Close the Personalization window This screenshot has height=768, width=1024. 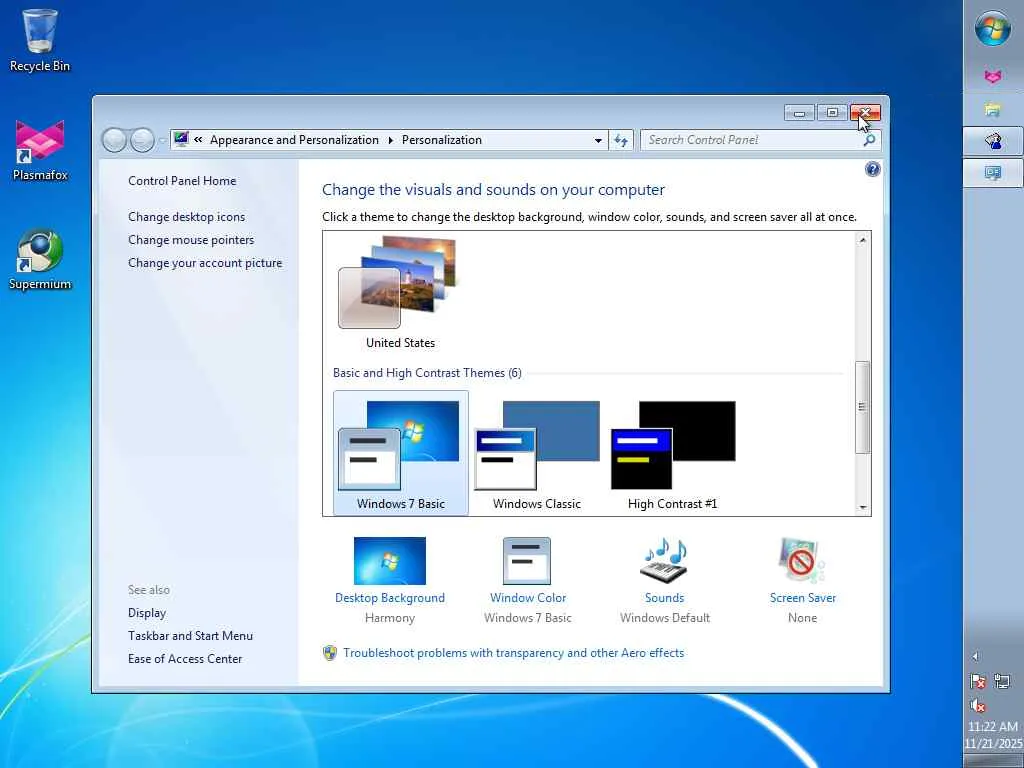[865, 113]
